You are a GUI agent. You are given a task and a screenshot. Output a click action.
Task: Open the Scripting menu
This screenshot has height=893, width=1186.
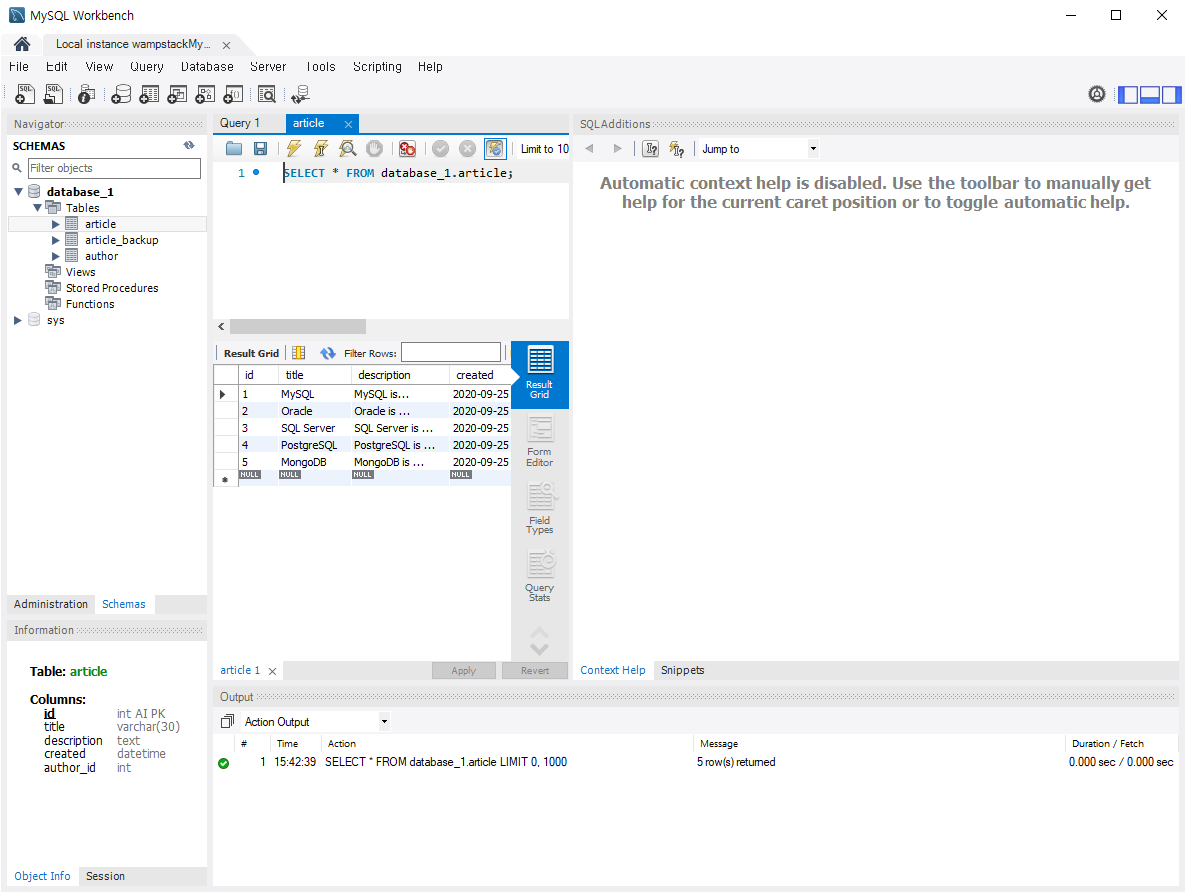377,67
